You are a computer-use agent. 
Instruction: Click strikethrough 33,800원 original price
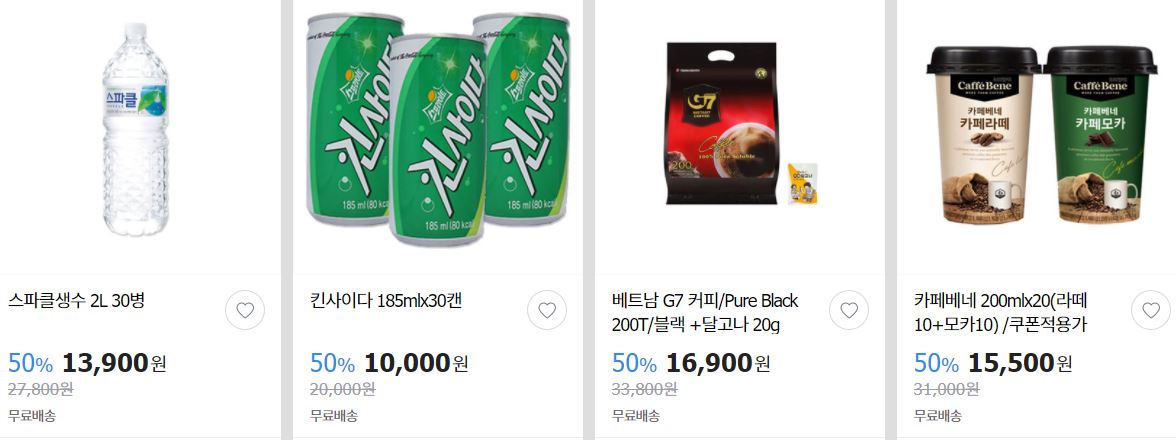[x=644, y=389]
